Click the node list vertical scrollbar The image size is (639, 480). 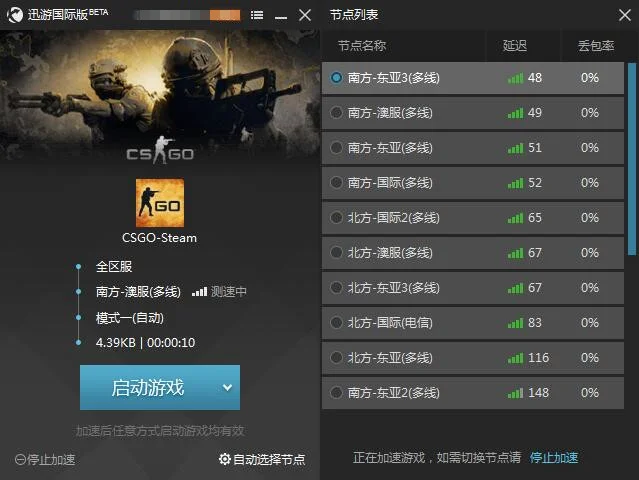pyautogui.click(x=632, y=159)
